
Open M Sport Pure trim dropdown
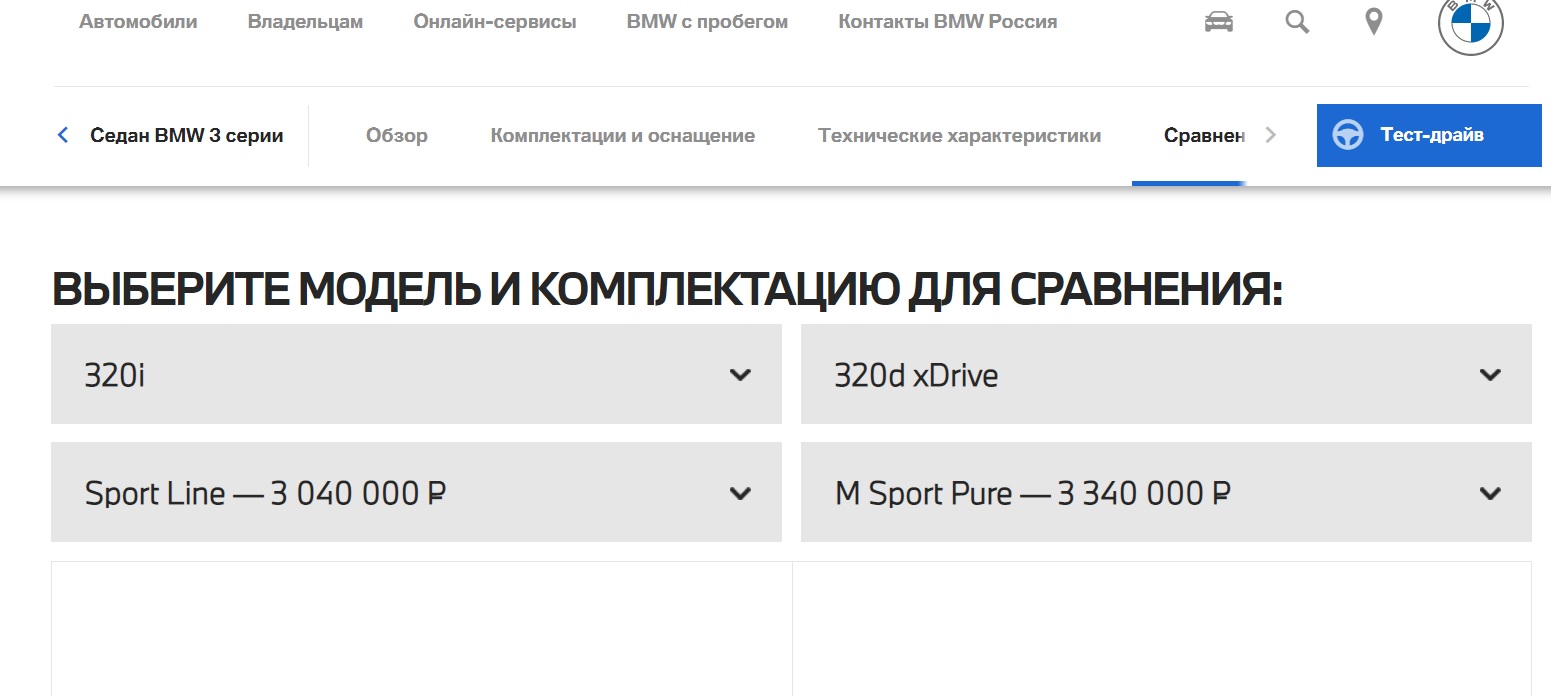pyautogui.click(x=1166, y=492)
